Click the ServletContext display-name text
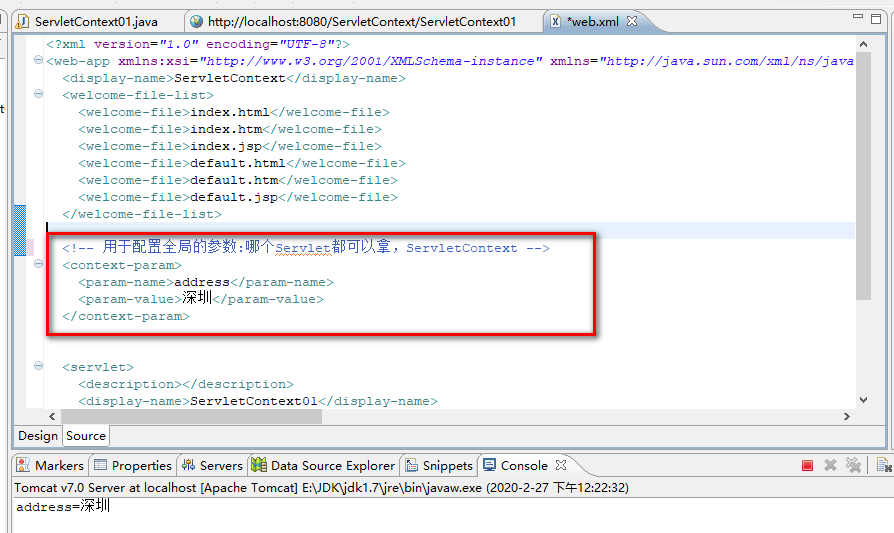This screenshot has height=533, width=894. pyautogui.click(x=229, y=78)
